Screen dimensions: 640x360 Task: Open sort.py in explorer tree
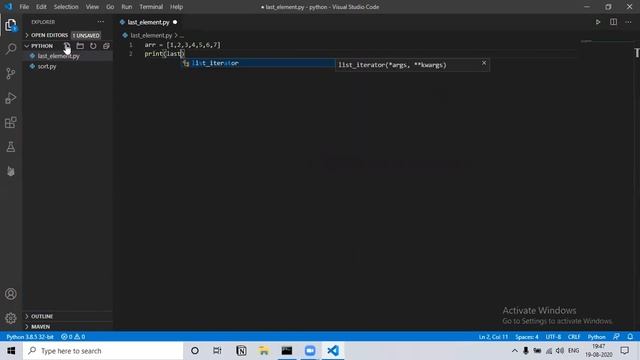[47, 66]
